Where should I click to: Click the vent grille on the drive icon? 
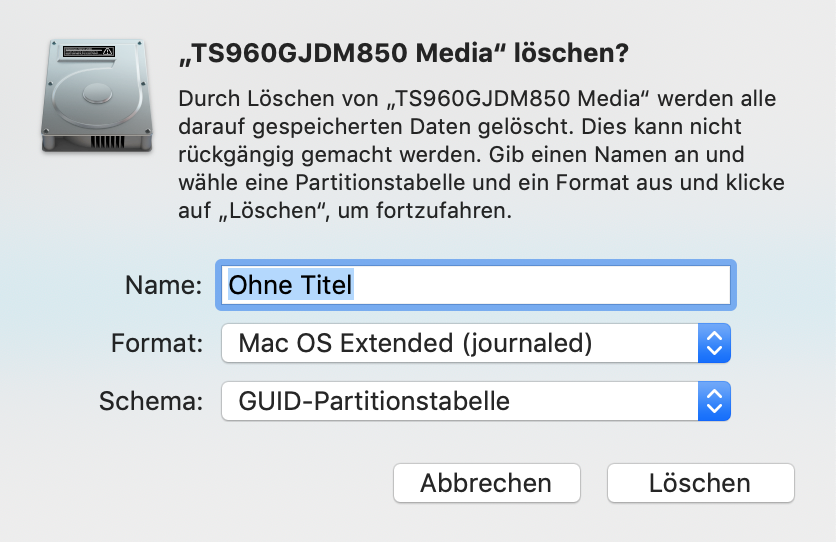[x=107, y=142]
